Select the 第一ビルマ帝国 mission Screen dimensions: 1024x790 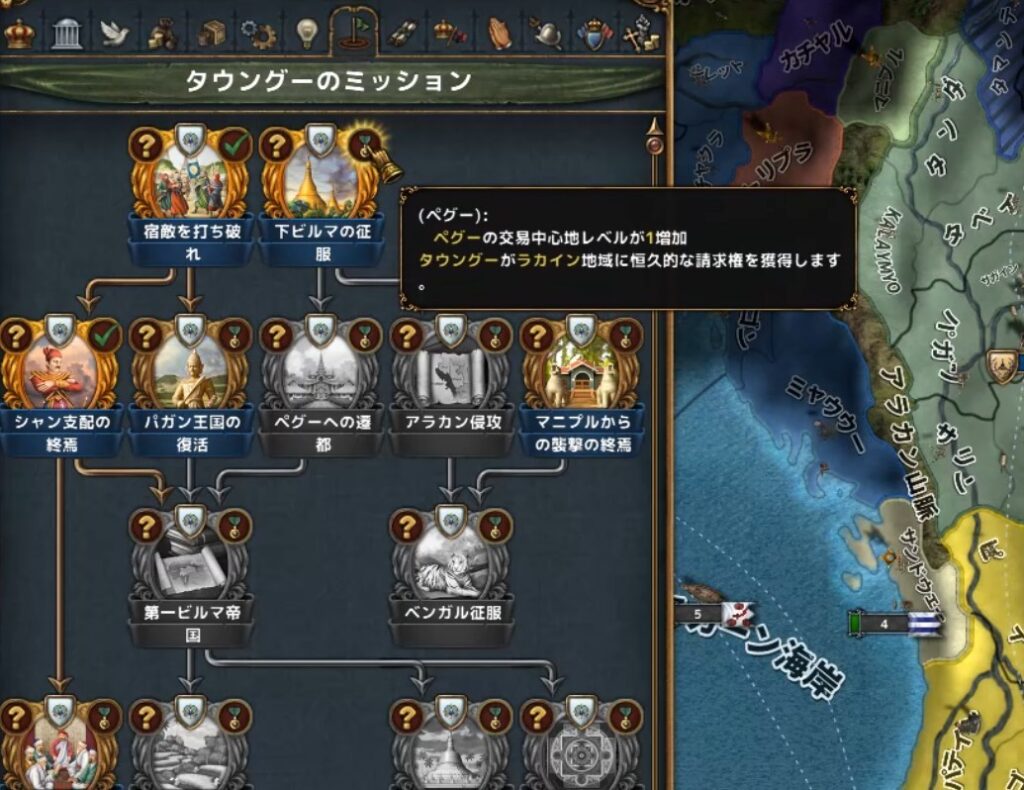(x=191, y=575)
